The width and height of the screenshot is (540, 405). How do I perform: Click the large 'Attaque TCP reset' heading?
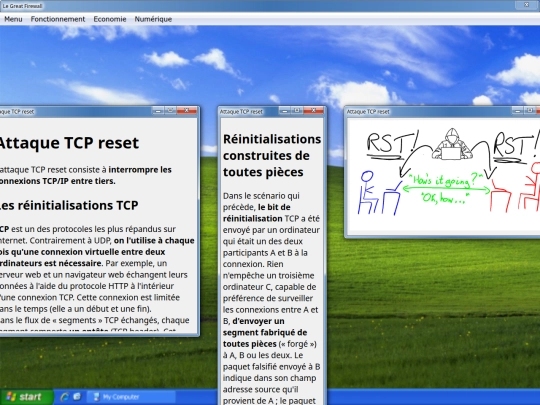tap(69, 143)
